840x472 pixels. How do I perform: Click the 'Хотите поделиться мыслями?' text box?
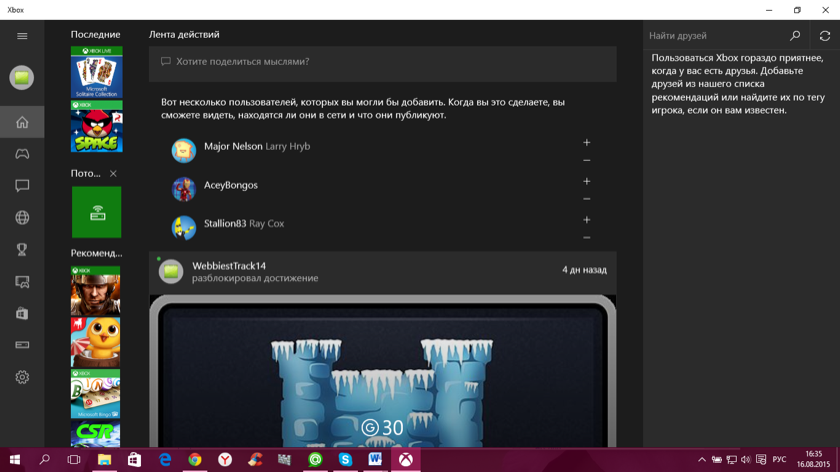(x=382, y=62)
